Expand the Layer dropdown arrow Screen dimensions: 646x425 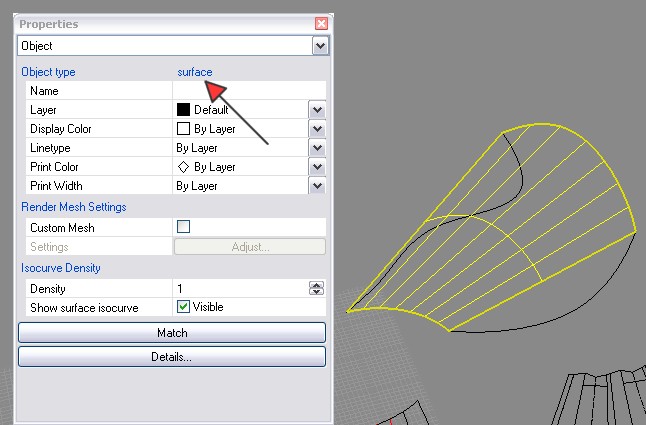317,110
